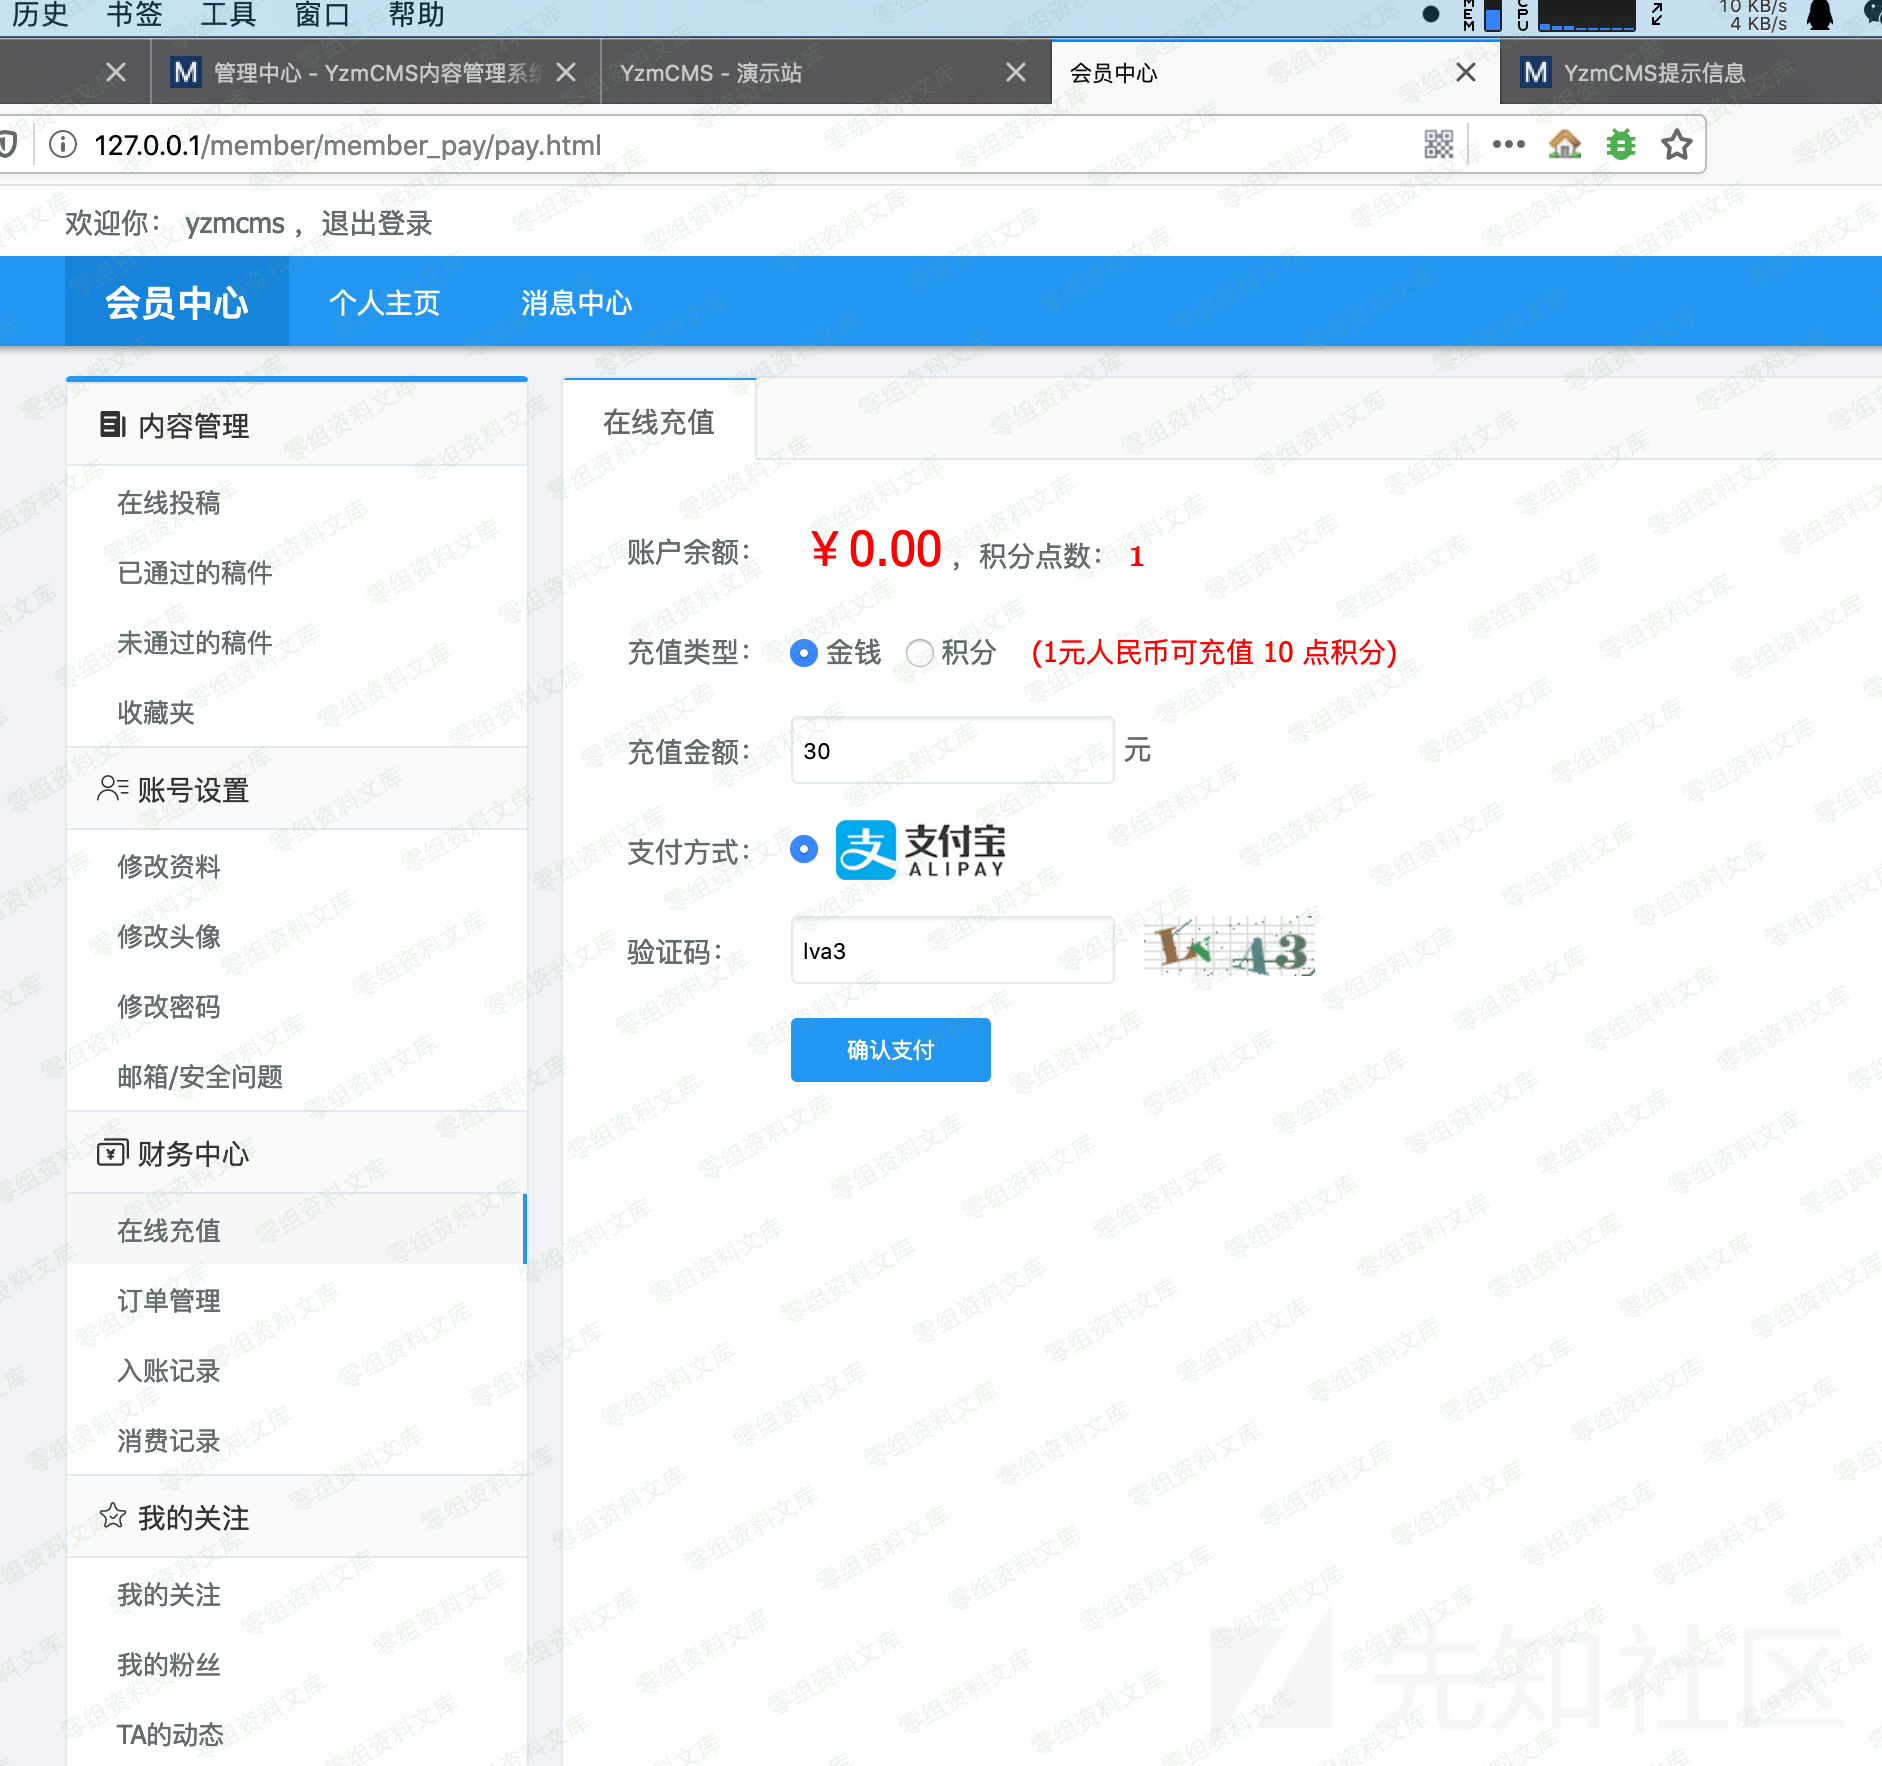Image resolution: width=1882 pixels, height=1766 pixels.
Task: Select the 积分 recharge type radio
Action: [x=919, y=653]
